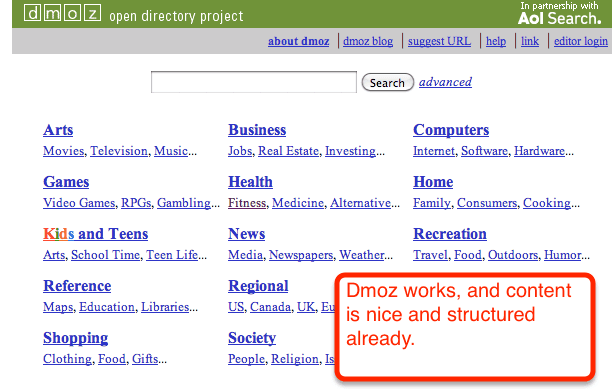Open the Hardware subcategory
This screenshot has width=614, height=389.
tap(539, 151)
